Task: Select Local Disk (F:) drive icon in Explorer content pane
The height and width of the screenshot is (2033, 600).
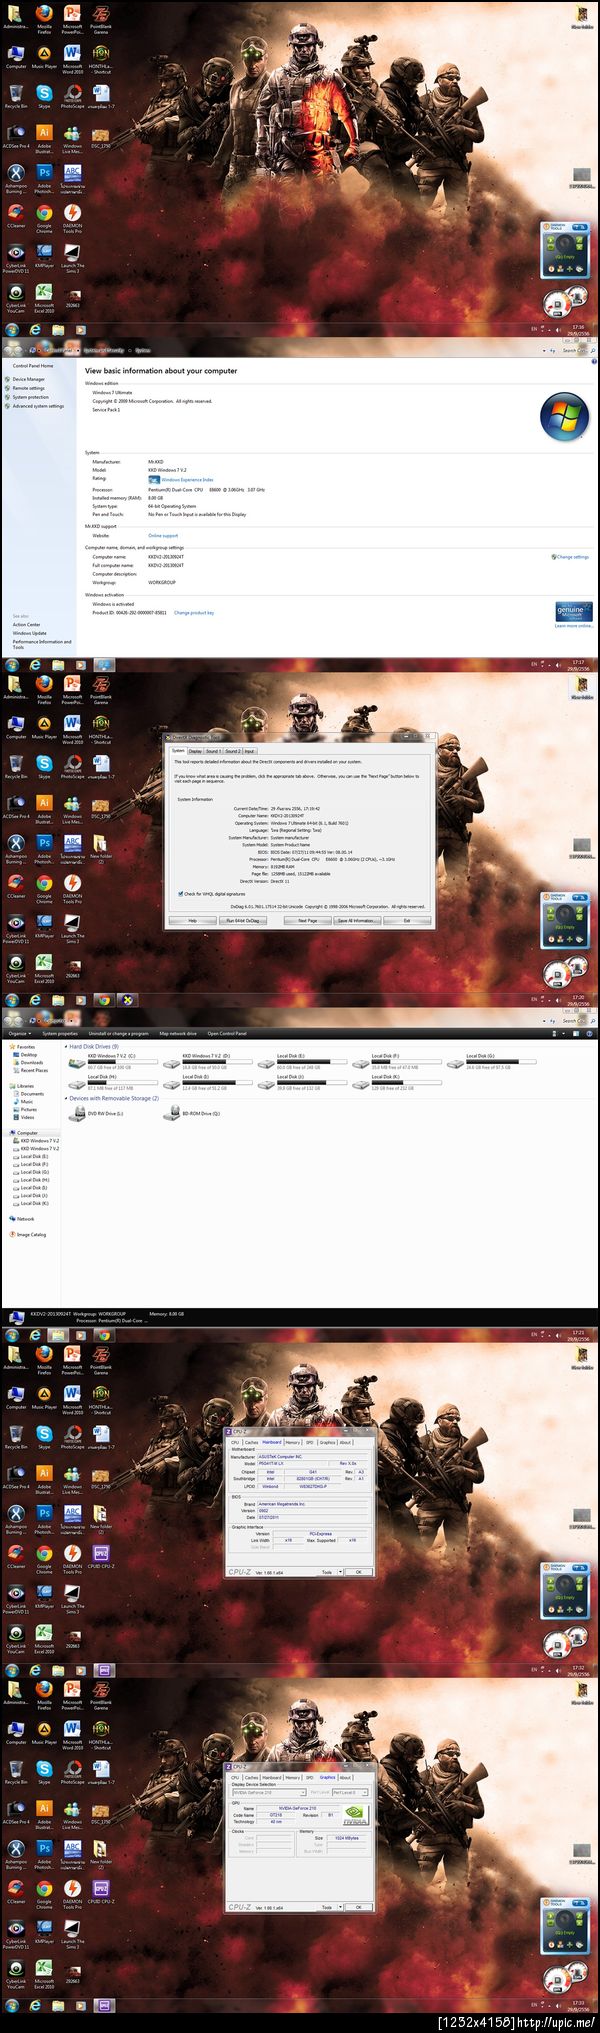Action: (361, 1062)
